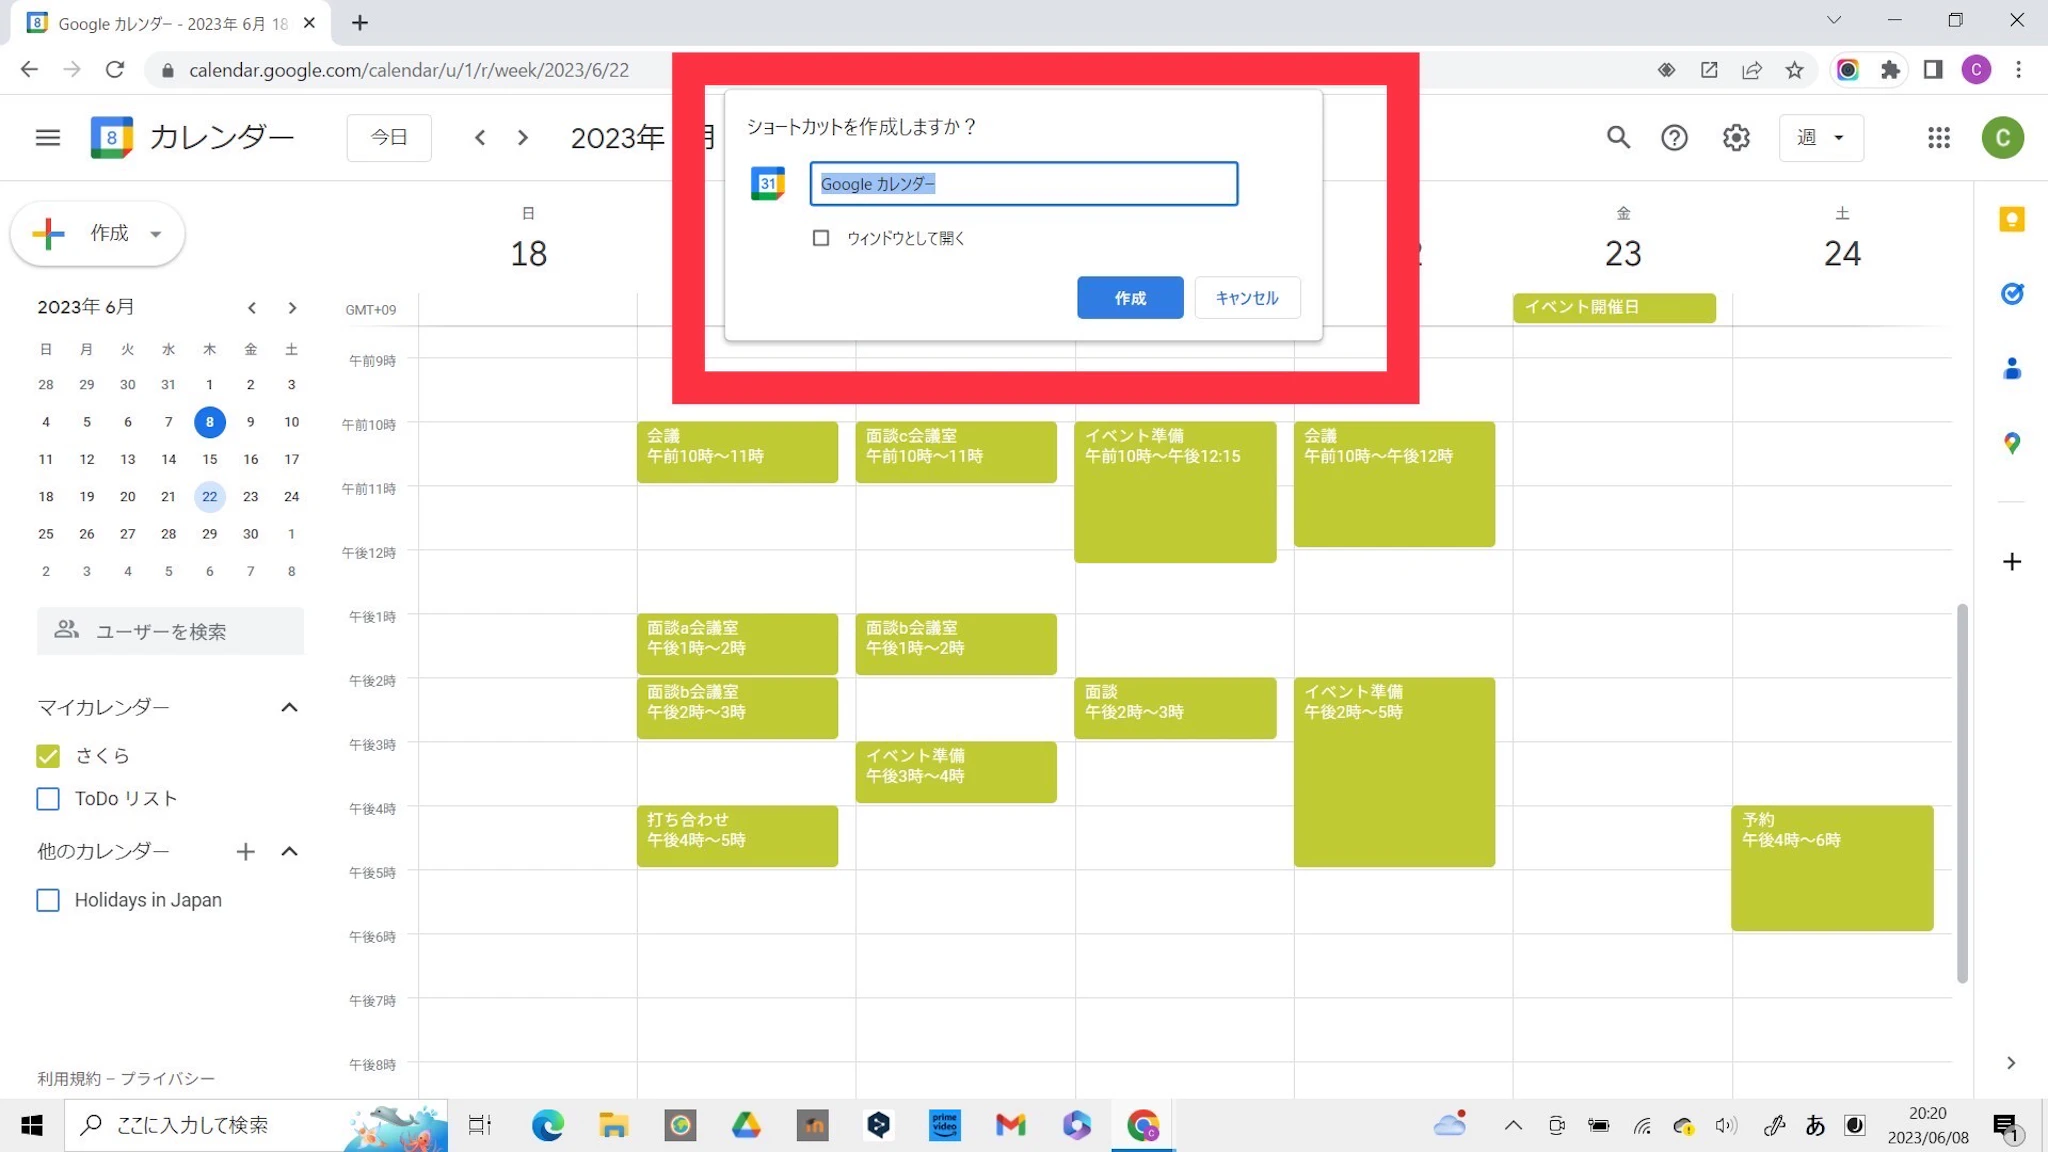
Task: Open the Google Tasks side panel icon
Action: coord(2011,294)
